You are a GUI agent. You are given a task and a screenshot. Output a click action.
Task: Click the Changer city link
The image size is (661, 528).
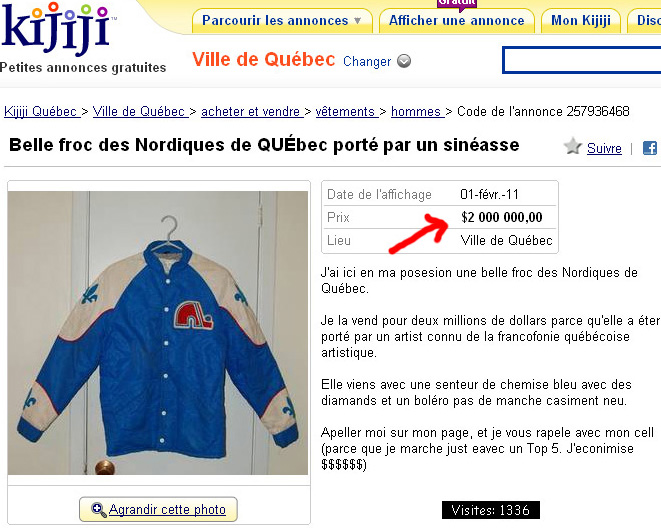tap(367, 62)
